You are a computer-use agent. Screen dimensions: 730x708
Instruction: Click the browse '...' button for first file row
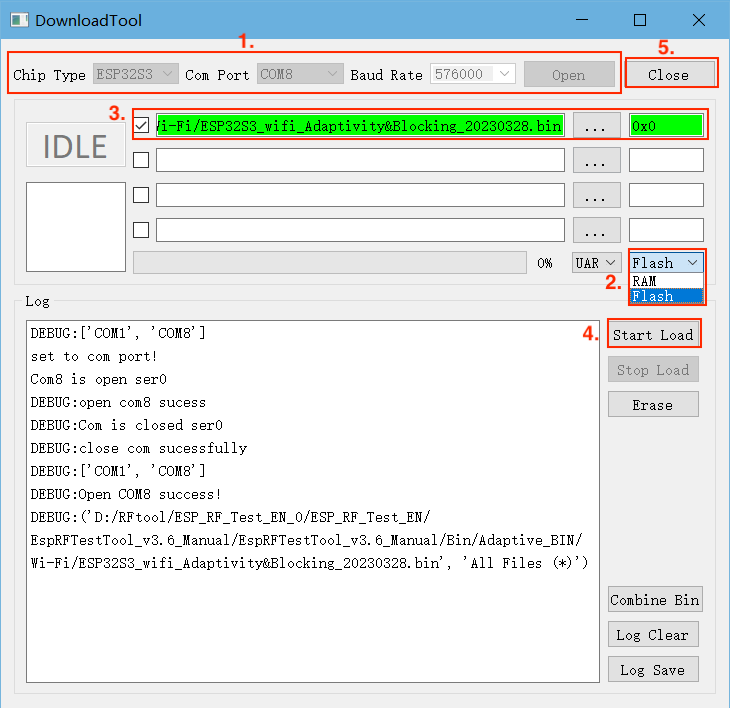[596, 126]
